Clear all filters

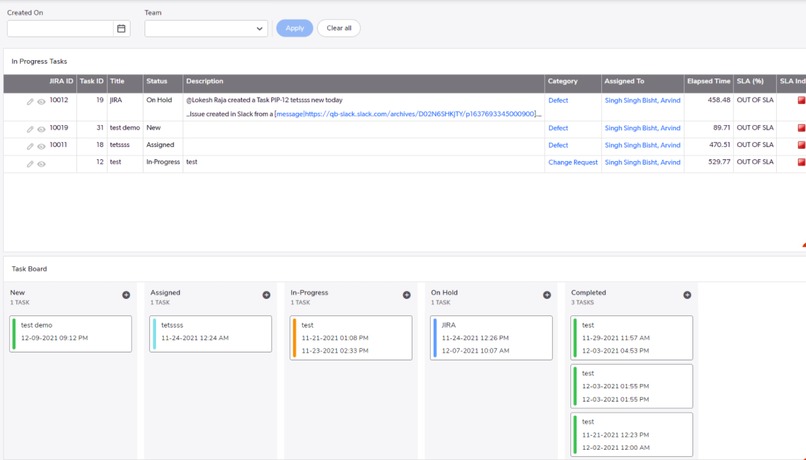pyautogui.click(x=339, y=28)
